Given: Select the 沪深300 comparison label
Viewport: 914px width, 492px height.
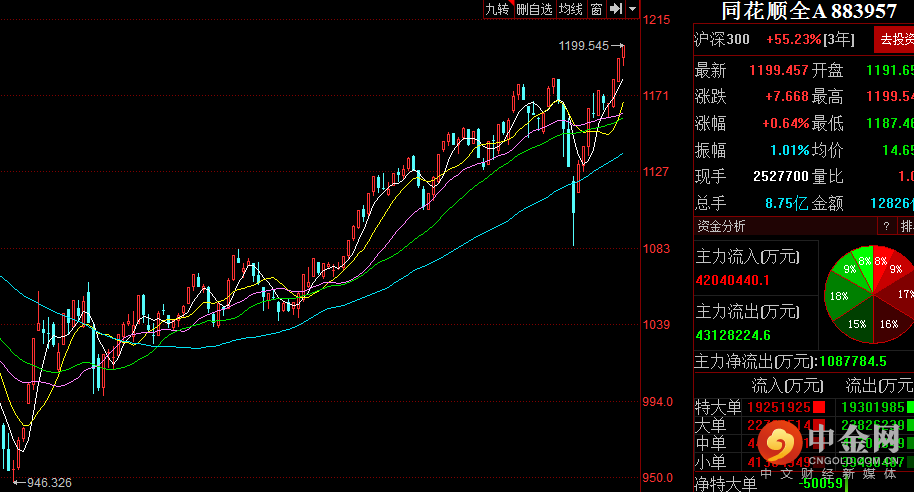Looking at the screenshot, I should pyautogui.click(x=722, y=40).
